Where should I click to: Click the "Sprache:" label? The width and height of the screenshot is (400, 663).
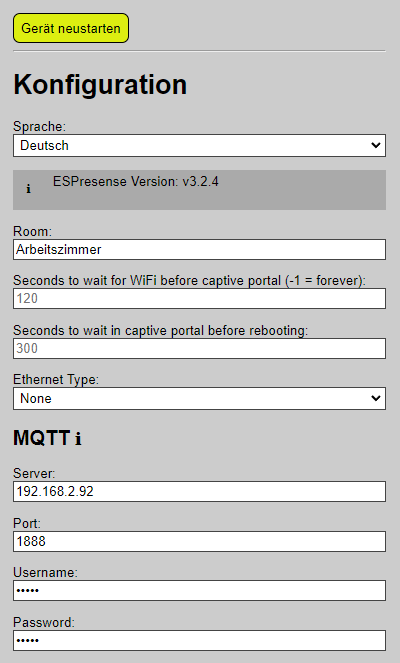39,126
